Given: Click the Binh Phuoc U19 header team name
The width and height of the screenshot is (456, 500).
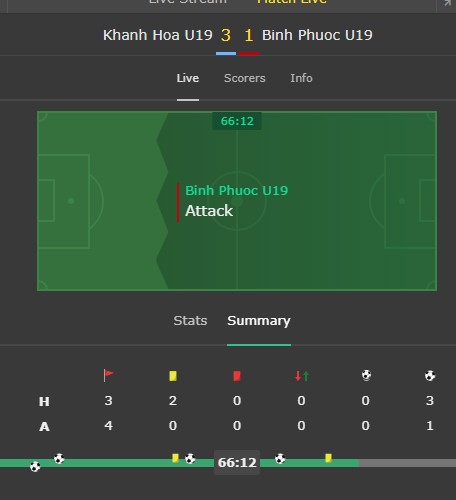Looking at the screenshot, I should pyautogui.click(x=317, y=35).
